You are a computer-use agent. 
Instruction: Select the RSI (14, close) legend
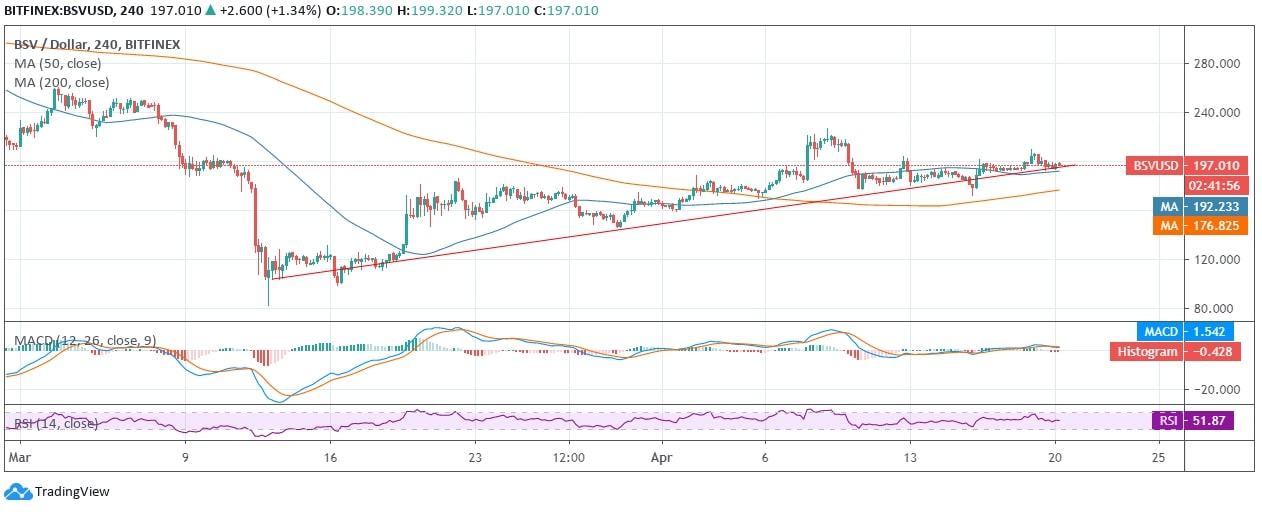click(x=56, y=423)
